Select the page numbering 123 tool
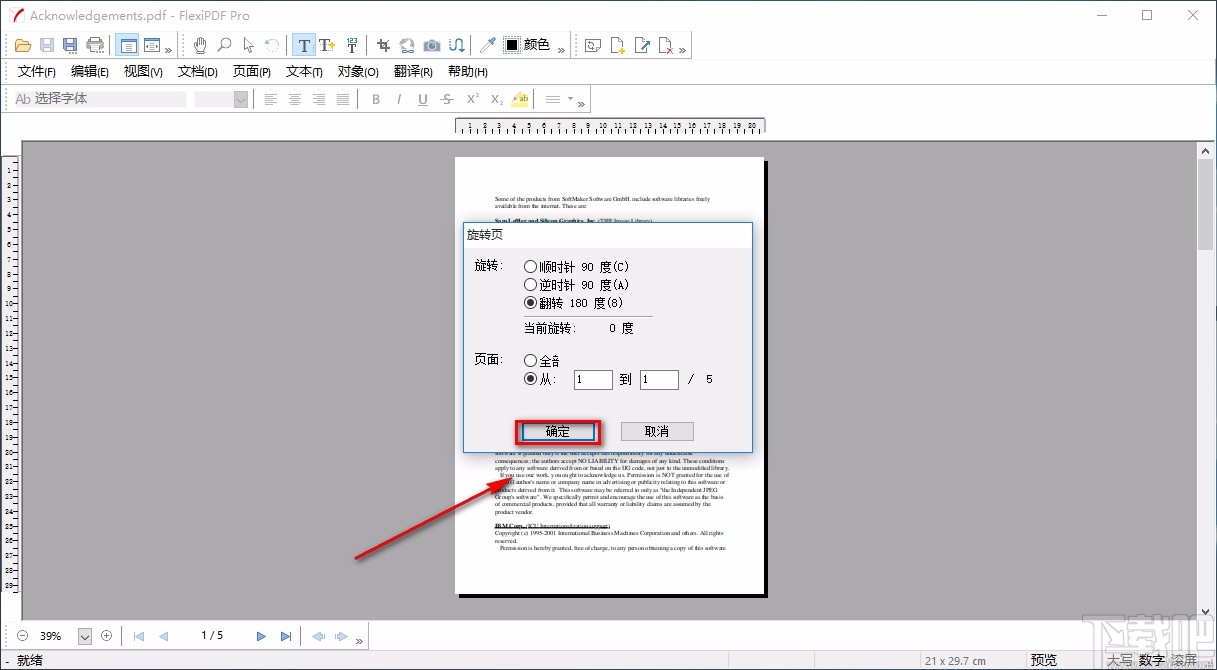This screenshot has width=1217, height=670. coord(352,45)
